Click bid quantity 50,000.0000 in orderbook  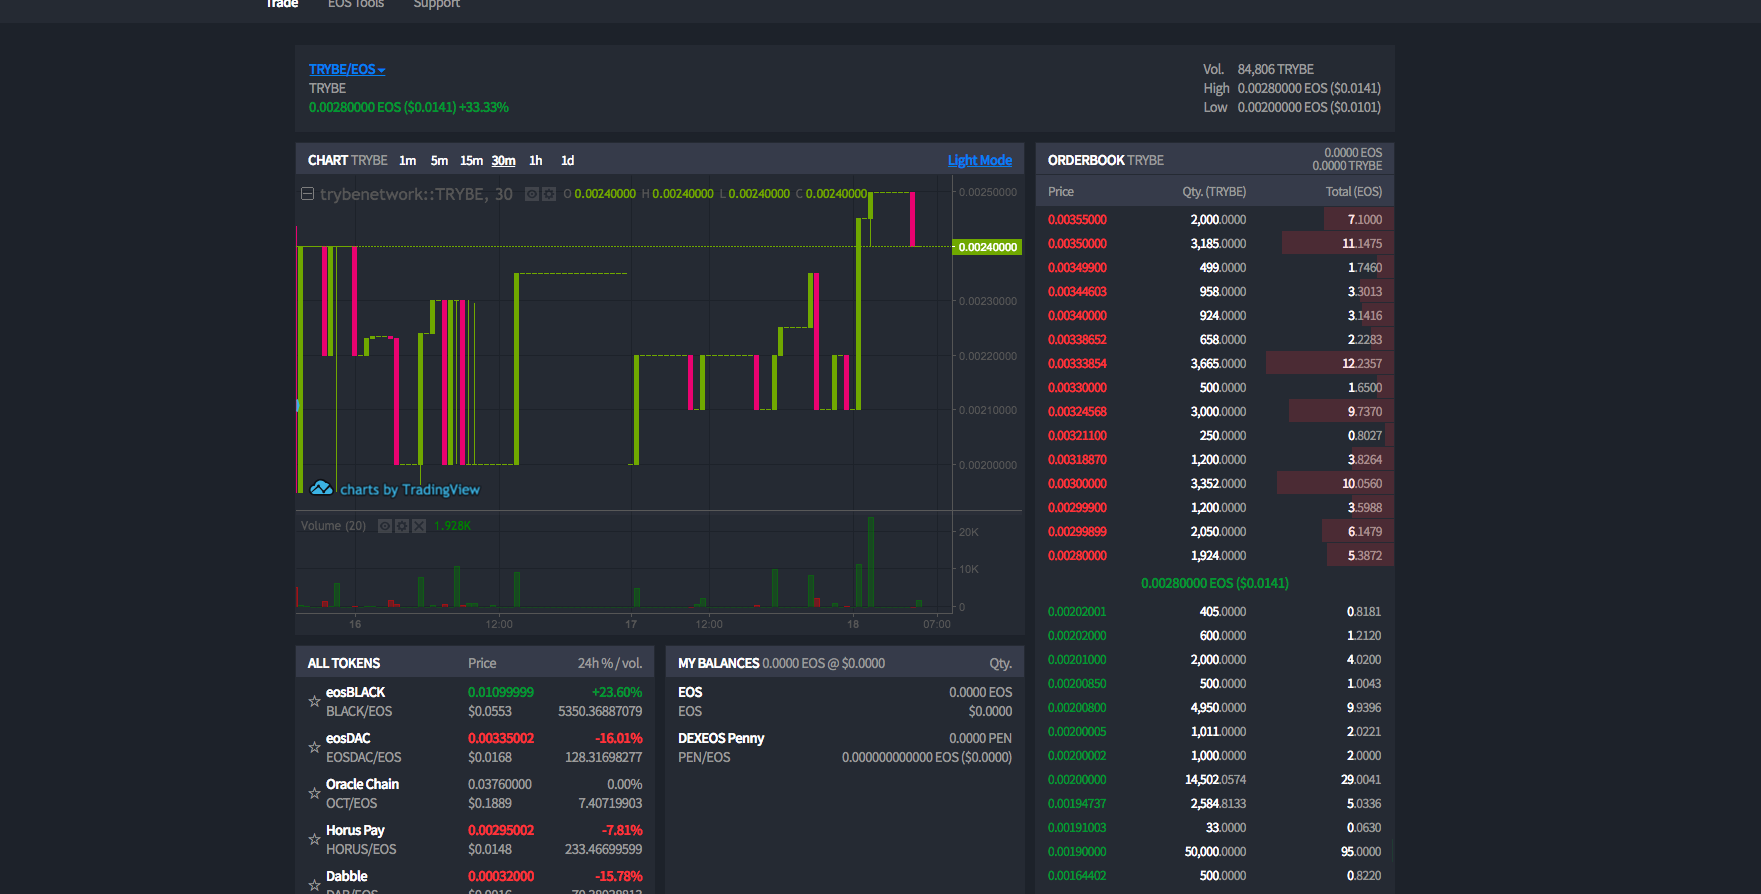[1215, 852]
